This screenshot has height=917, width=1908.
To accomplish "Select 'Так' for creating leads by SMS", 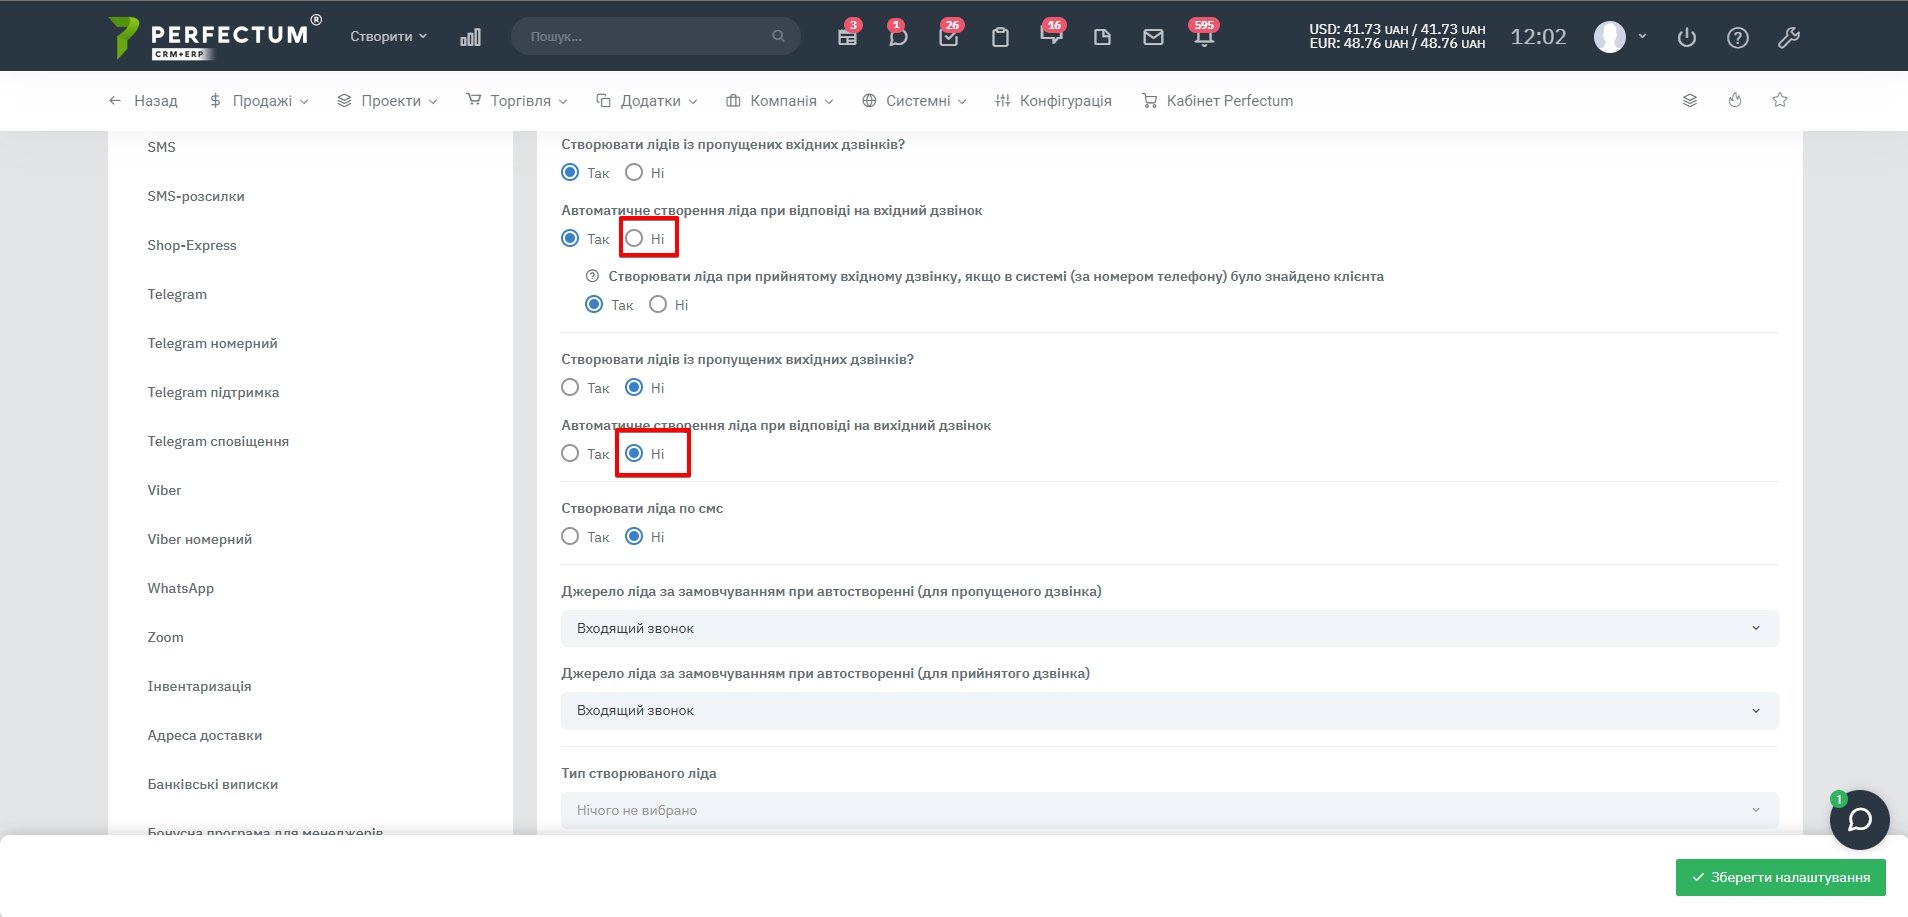I will point(570,536).
